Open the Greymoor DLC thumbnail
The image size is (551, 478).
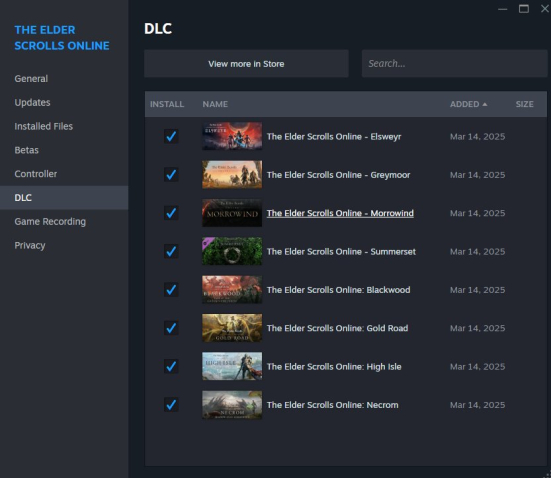(x=232, y=174)
